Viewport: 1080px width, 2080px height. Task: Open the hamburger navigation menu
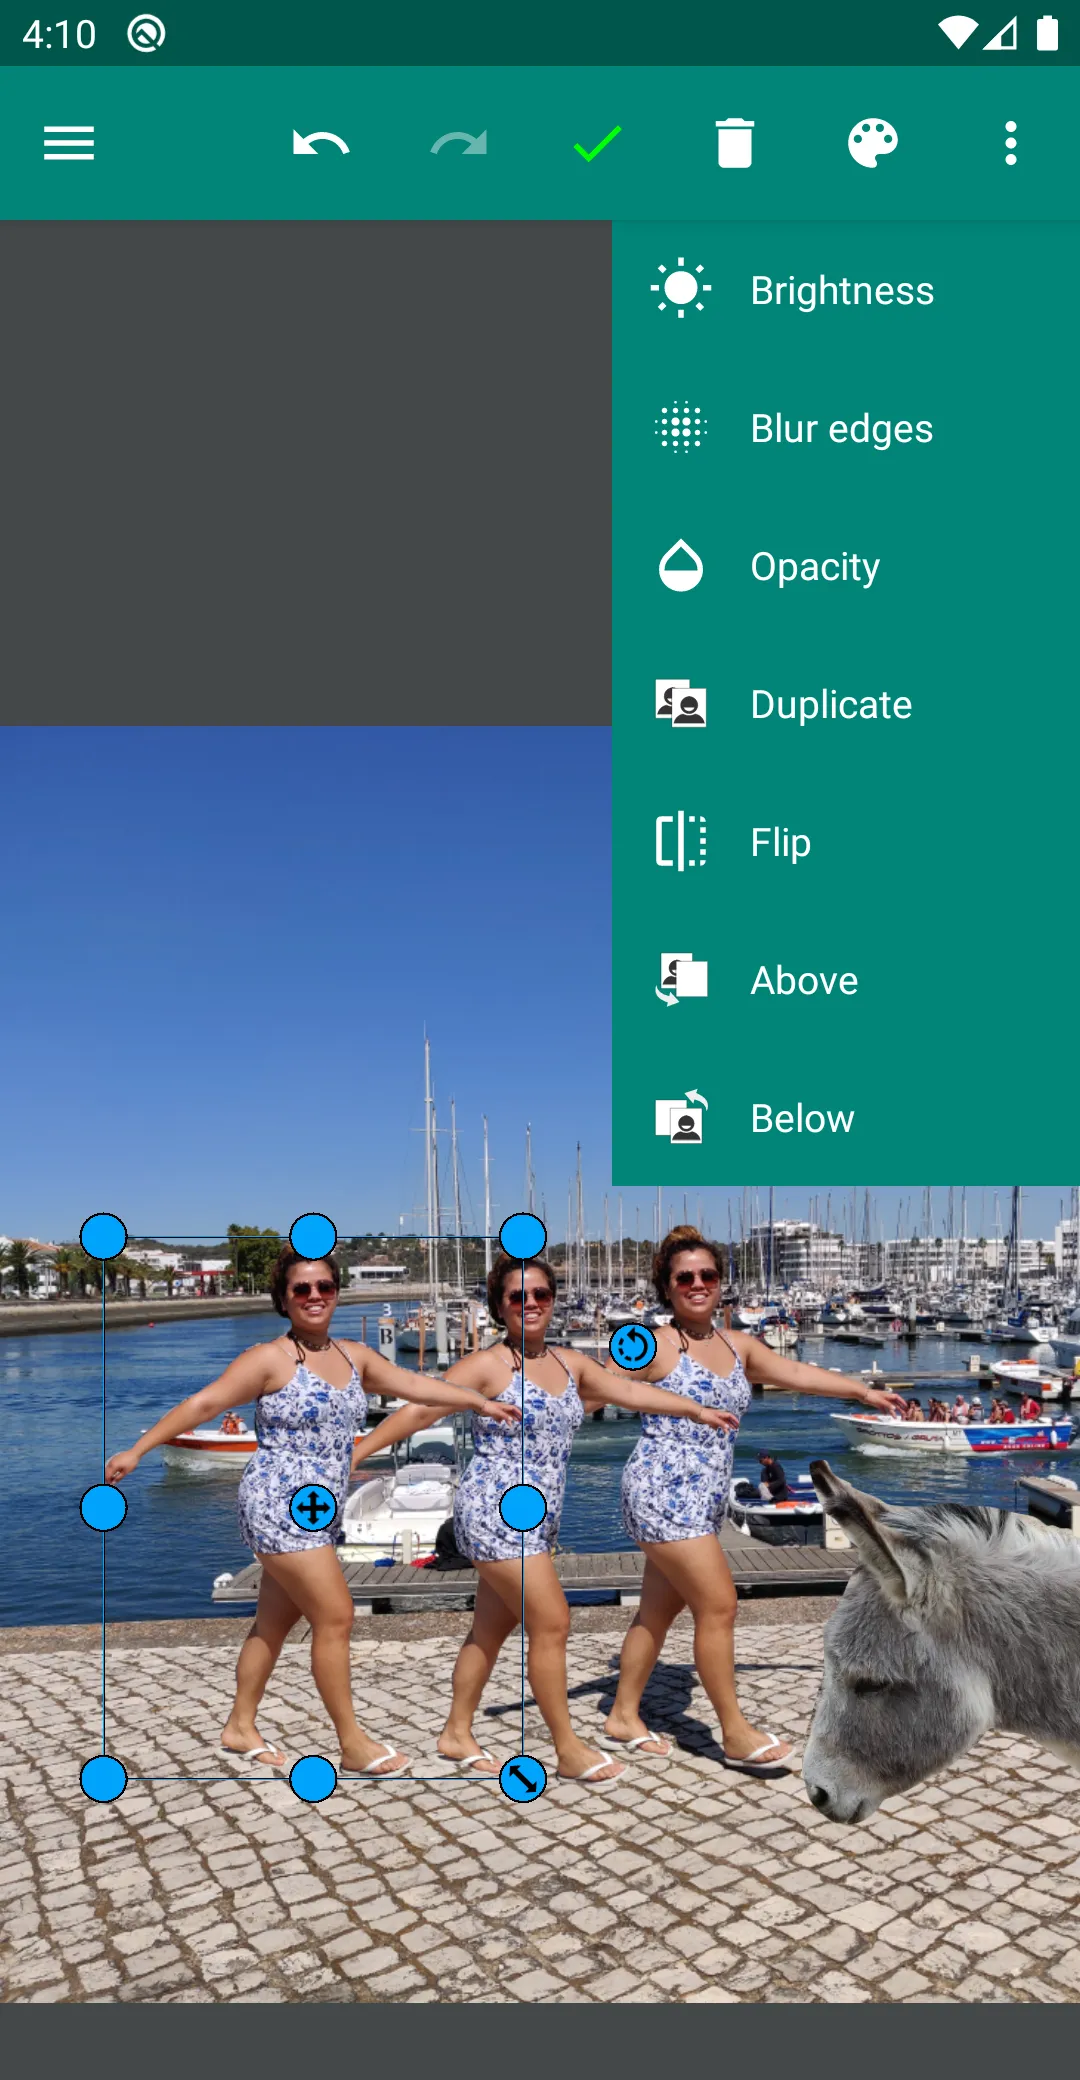[69, 143]
